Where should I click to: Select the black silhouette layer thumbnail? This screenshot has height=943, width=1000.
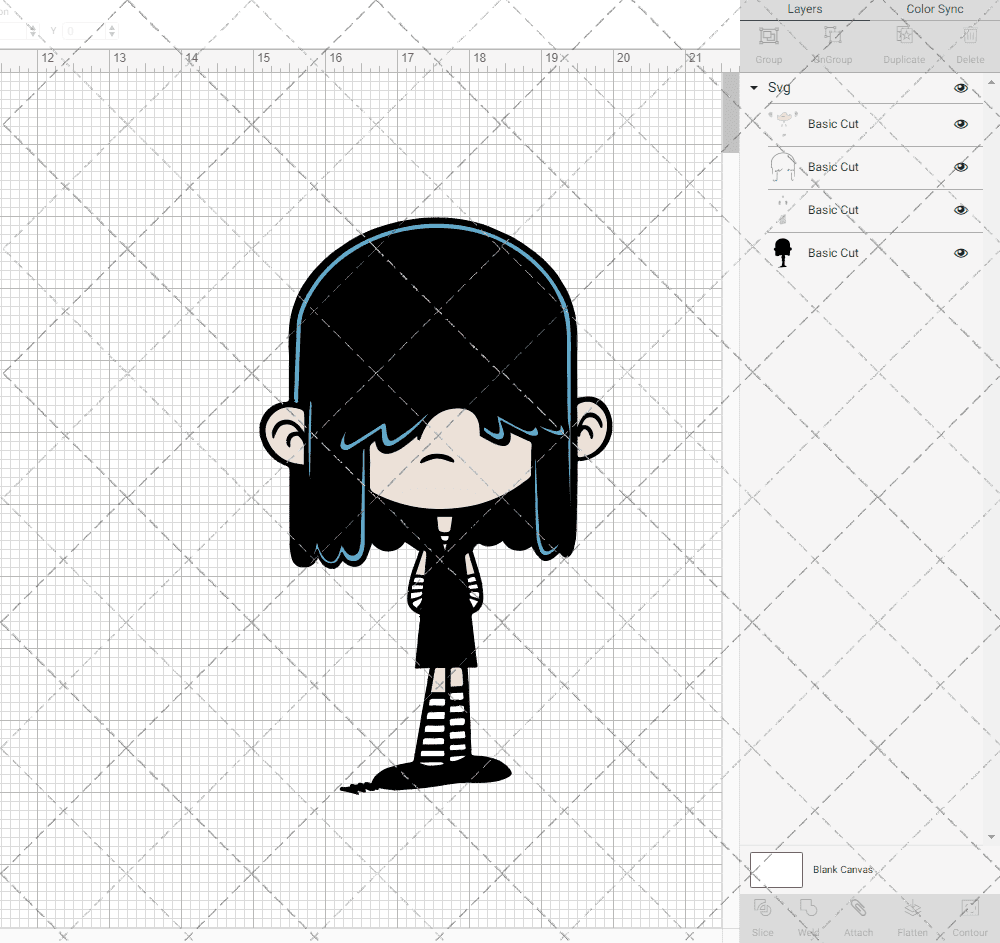(783, 252)
